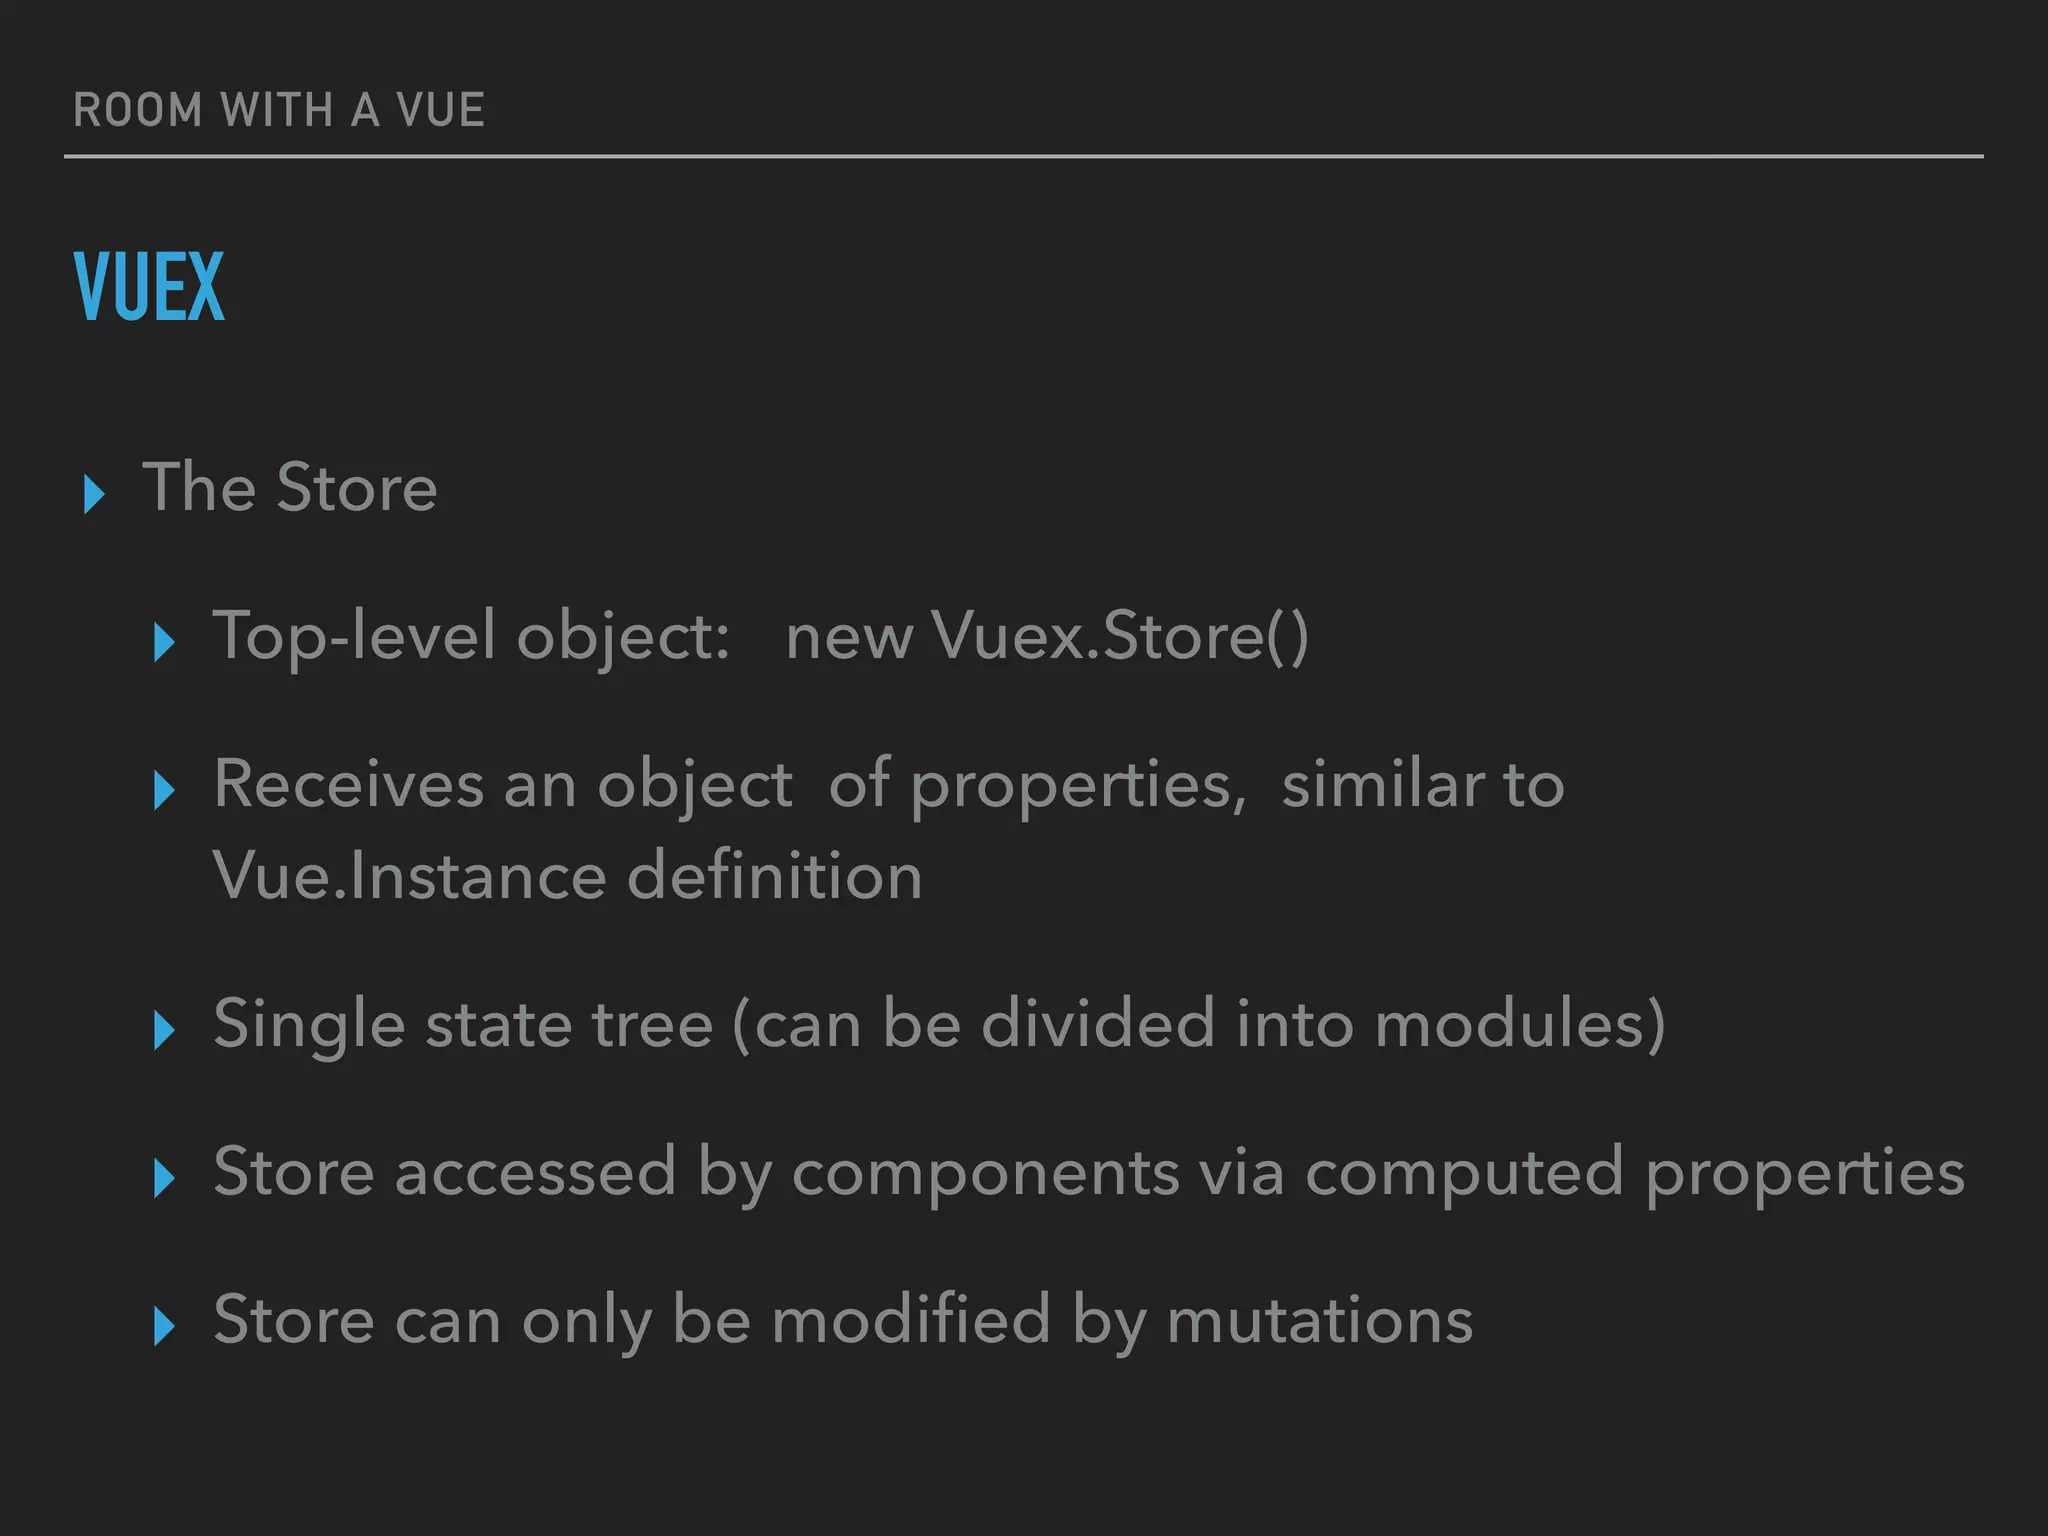
Task: Click the arrow bullet next to Top-level object
Action: (165, 643)
